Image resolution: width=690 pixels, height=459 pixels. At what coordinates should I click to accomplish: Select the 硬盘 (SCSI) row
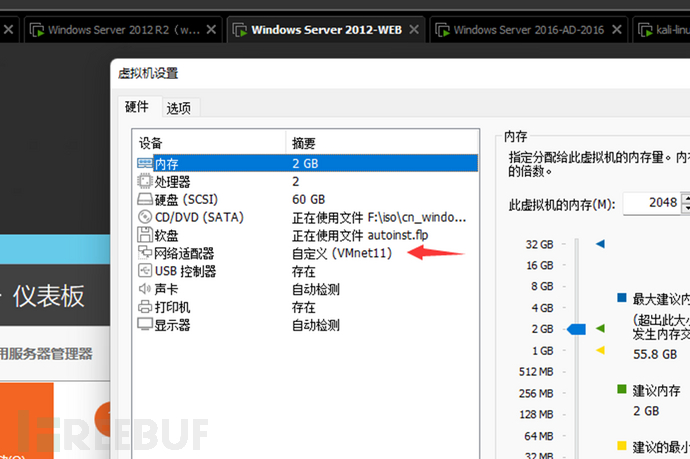tap(307, 199)
